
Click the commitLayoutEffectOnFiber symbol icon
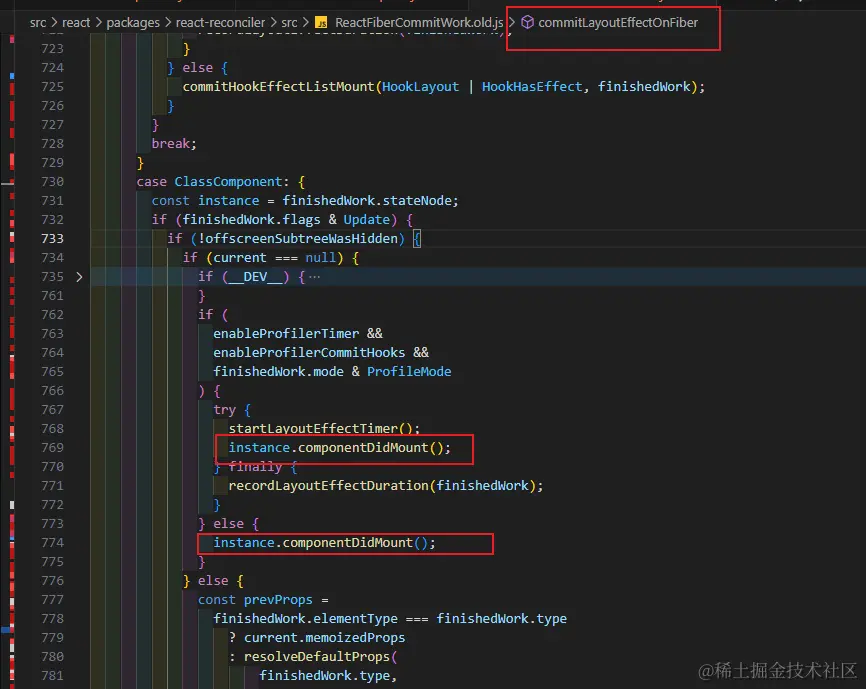pyautogui.click(x=527, y=22)
